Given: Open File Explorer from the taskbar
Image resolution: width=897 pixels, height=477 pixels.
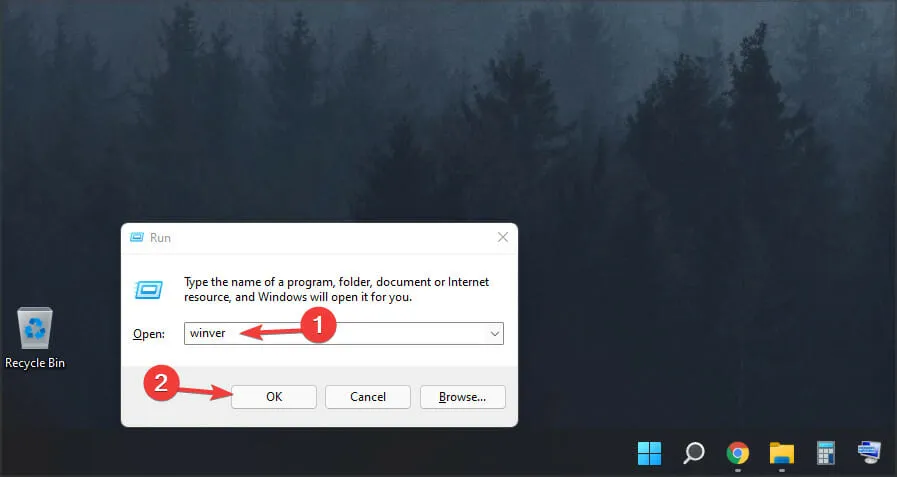Looking at the screenshot, I should 781,453.
